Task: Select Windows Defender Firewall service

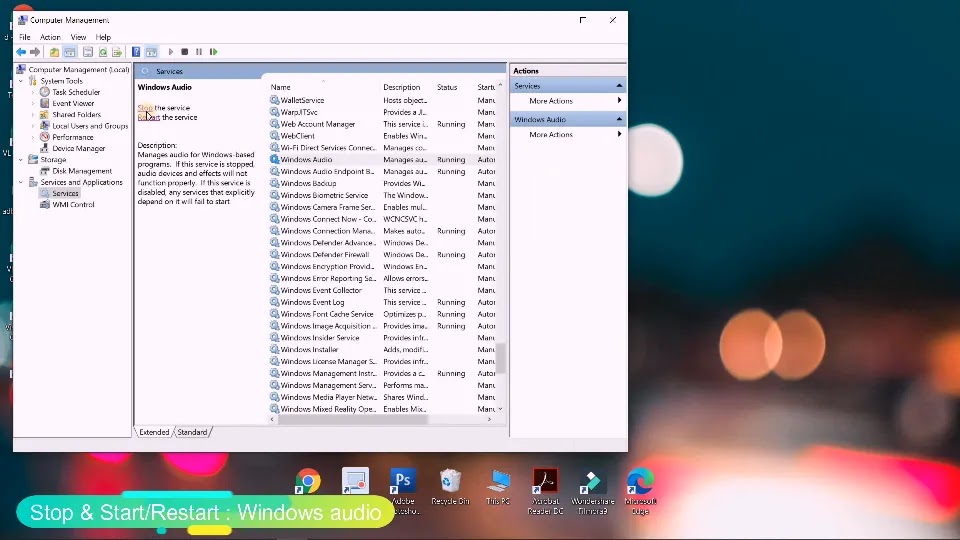Action: click(383, 255)
